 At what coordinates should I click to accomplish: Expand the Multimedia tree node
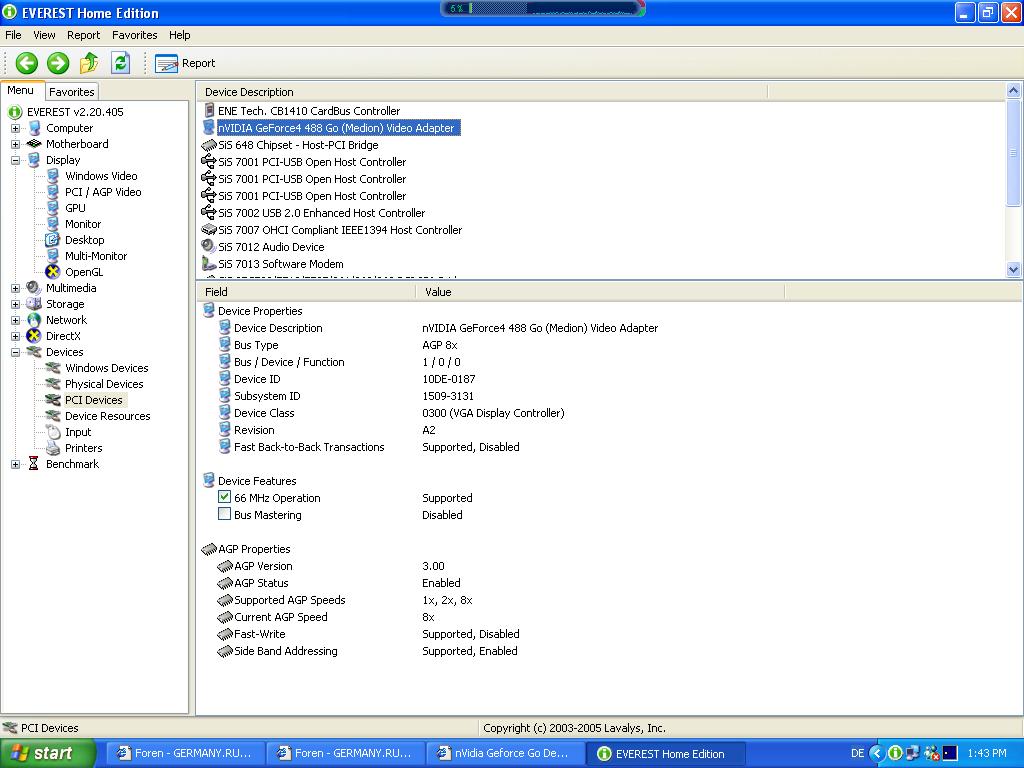[15, 289]
